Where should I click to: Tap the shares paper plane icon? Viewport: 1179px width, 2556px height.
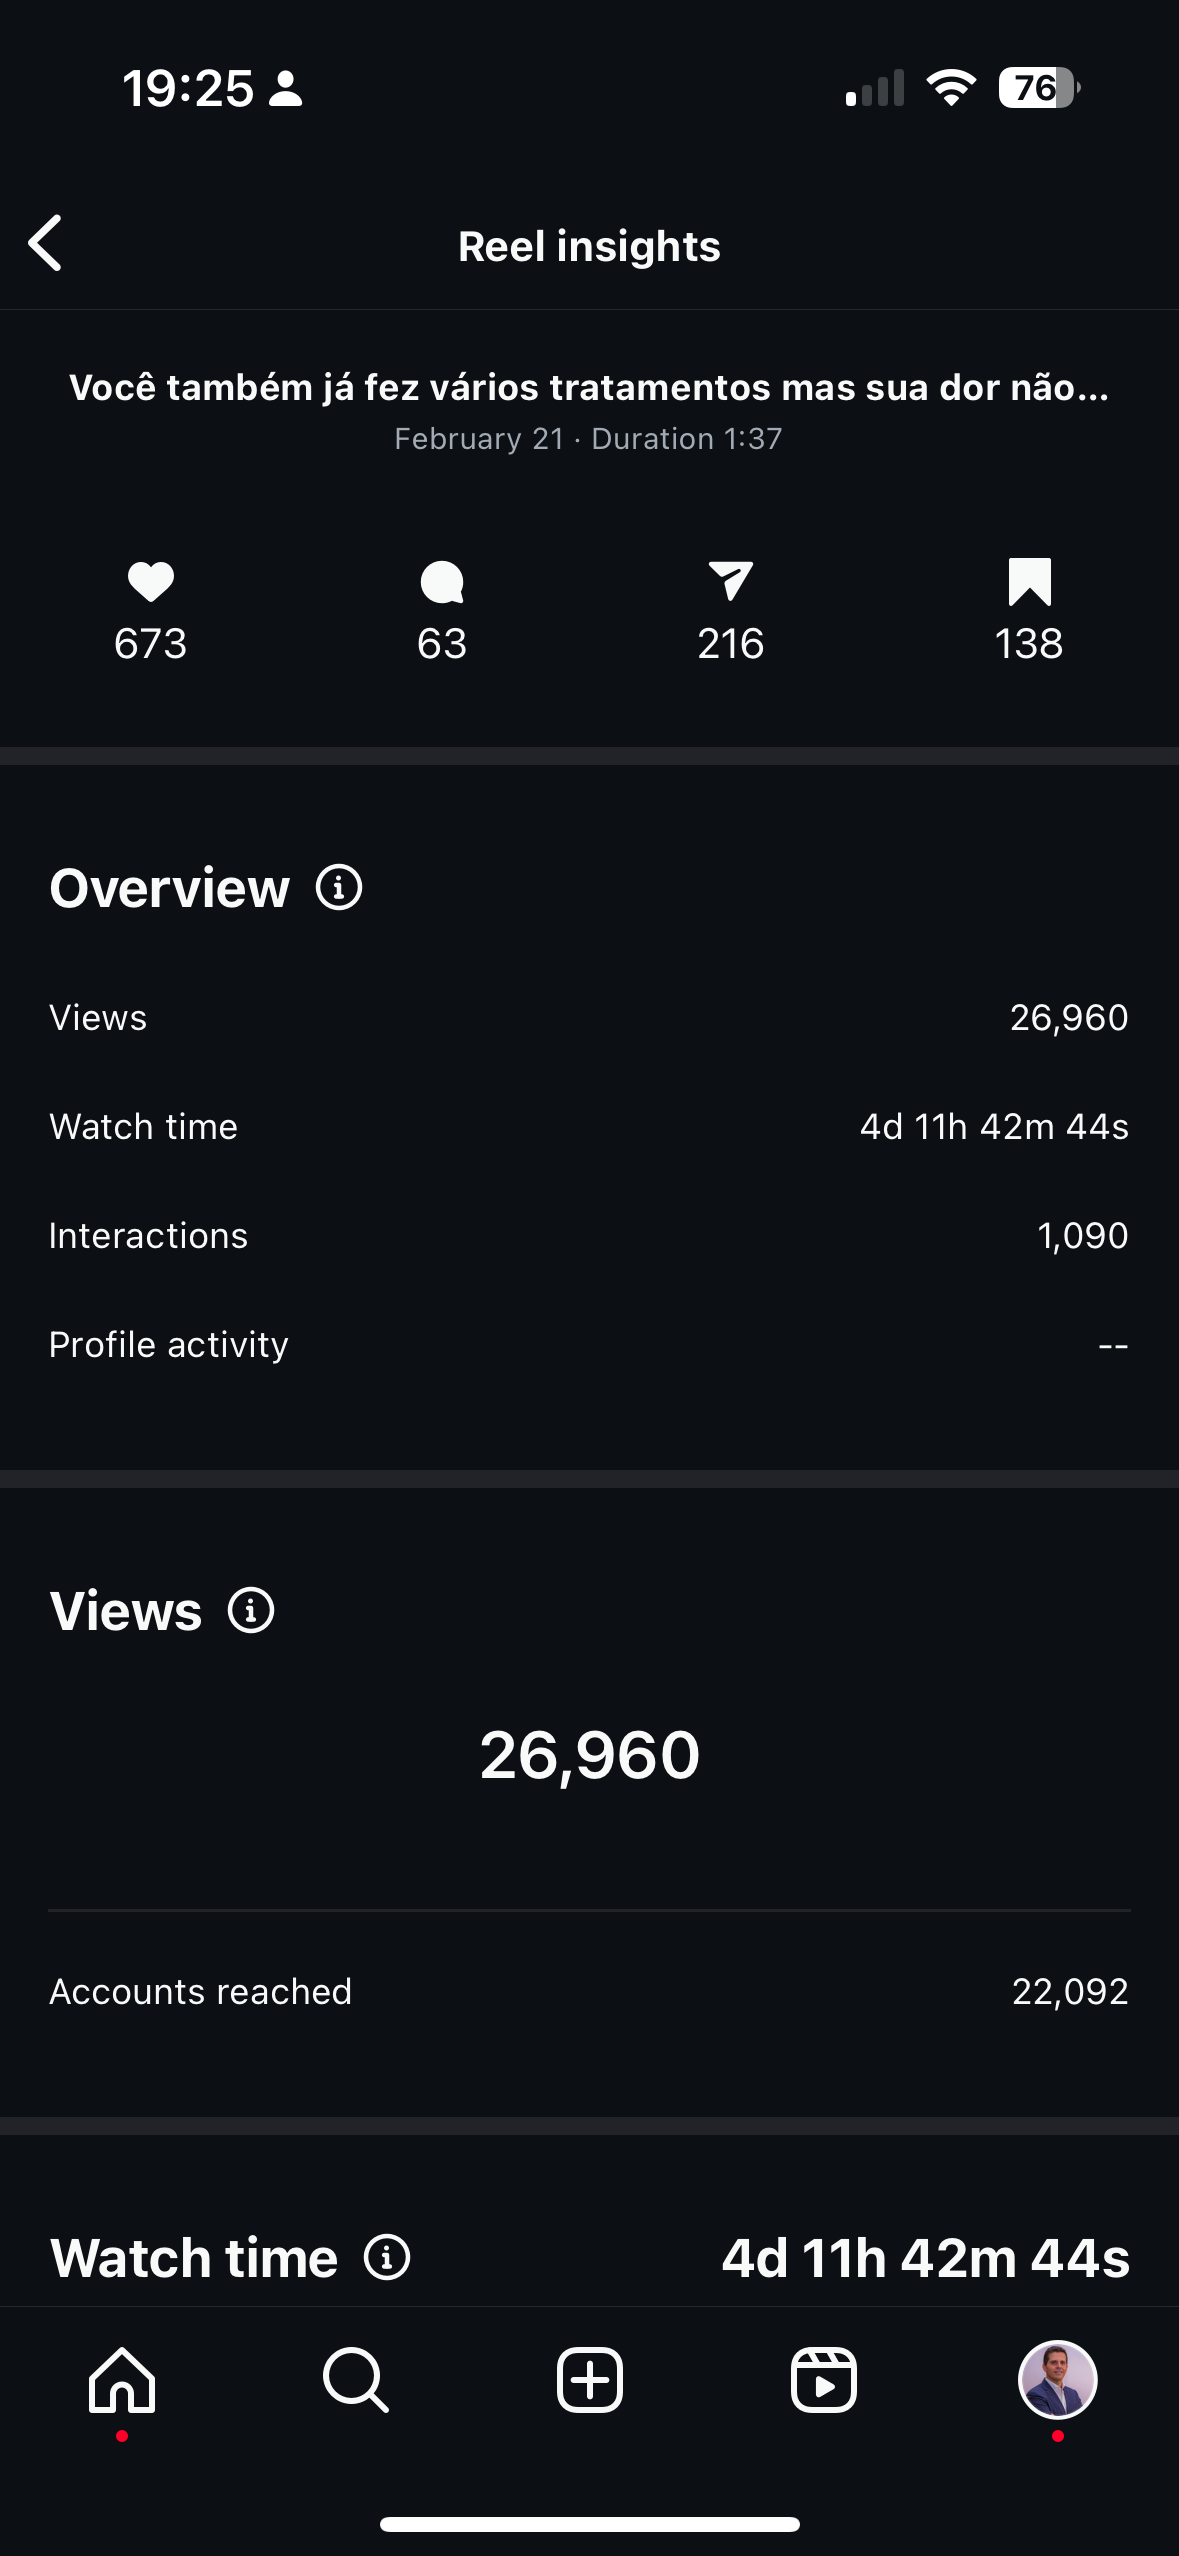click(x=731, y=581)
